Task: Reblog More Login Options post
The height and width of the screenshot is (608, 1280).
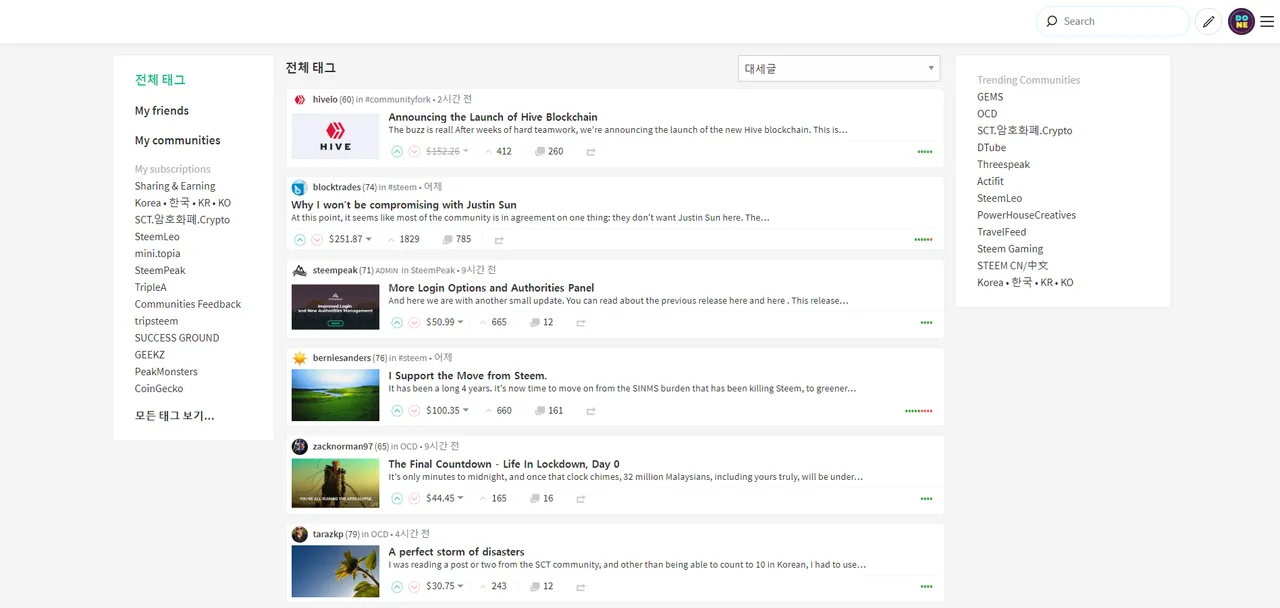Action: [x=581, y=323]
